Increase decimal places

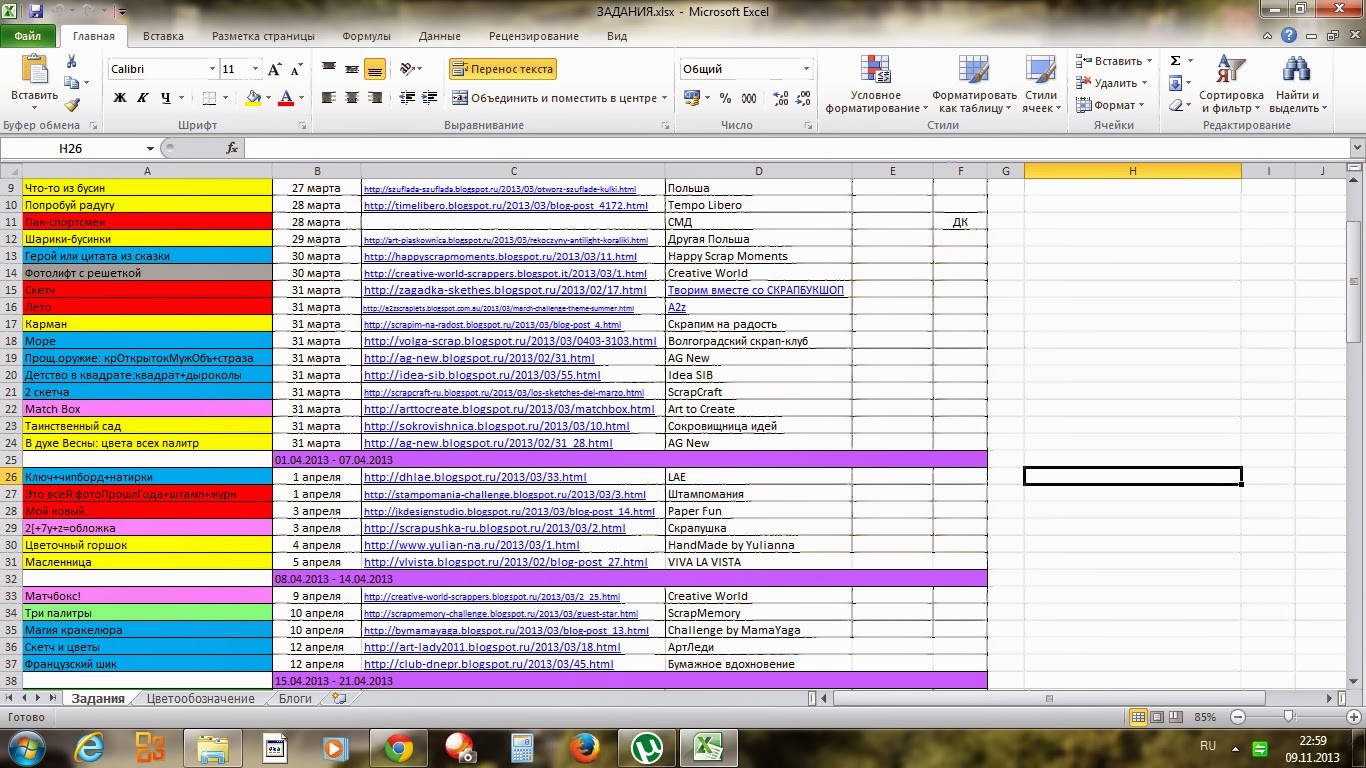click(781, 98)
